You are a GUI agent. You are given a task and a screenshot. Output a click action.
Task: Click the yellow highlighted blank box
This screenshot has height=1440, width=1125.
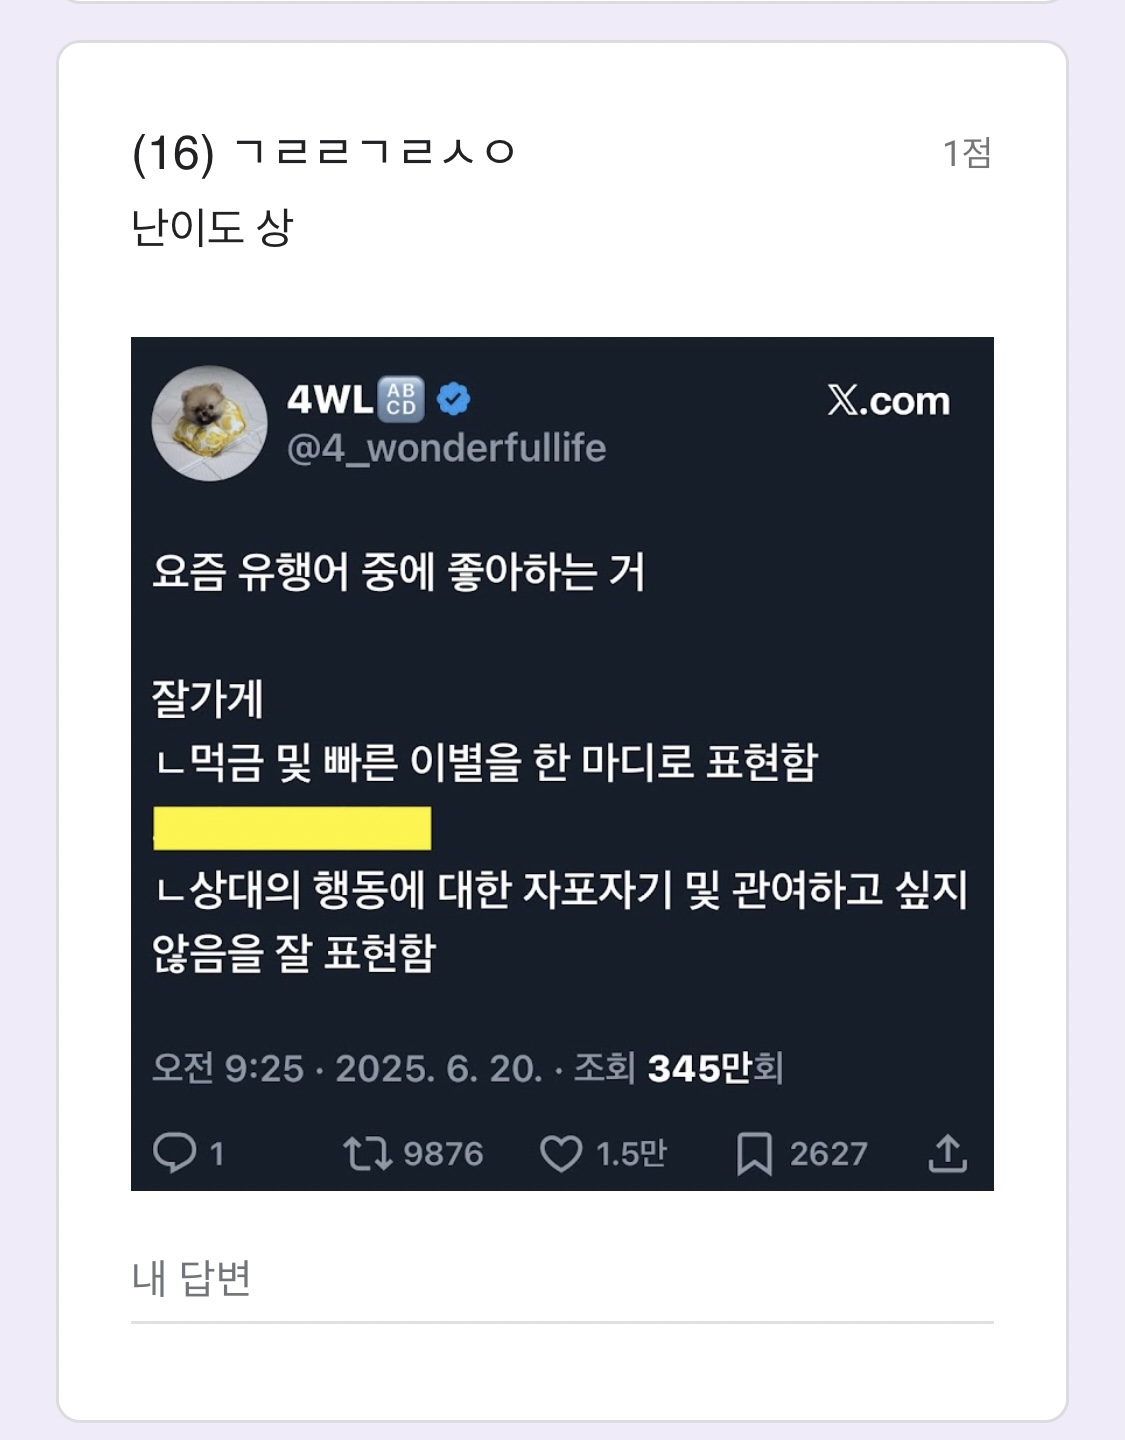[x=292, y=828]
